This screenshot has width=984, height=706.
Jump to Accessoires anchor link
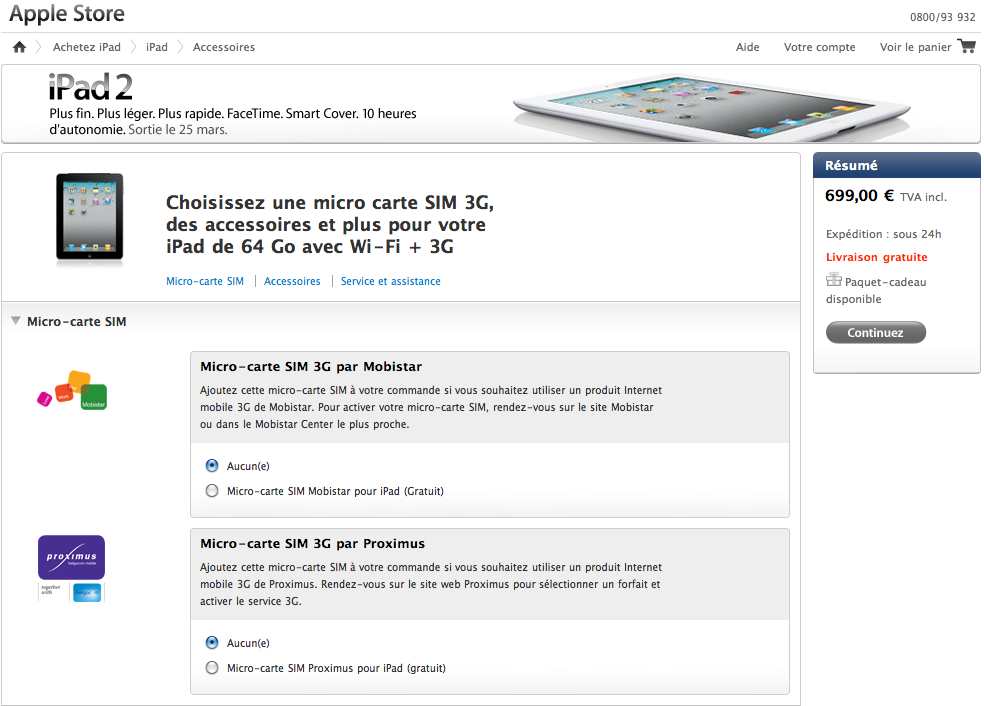pos(292,281)
